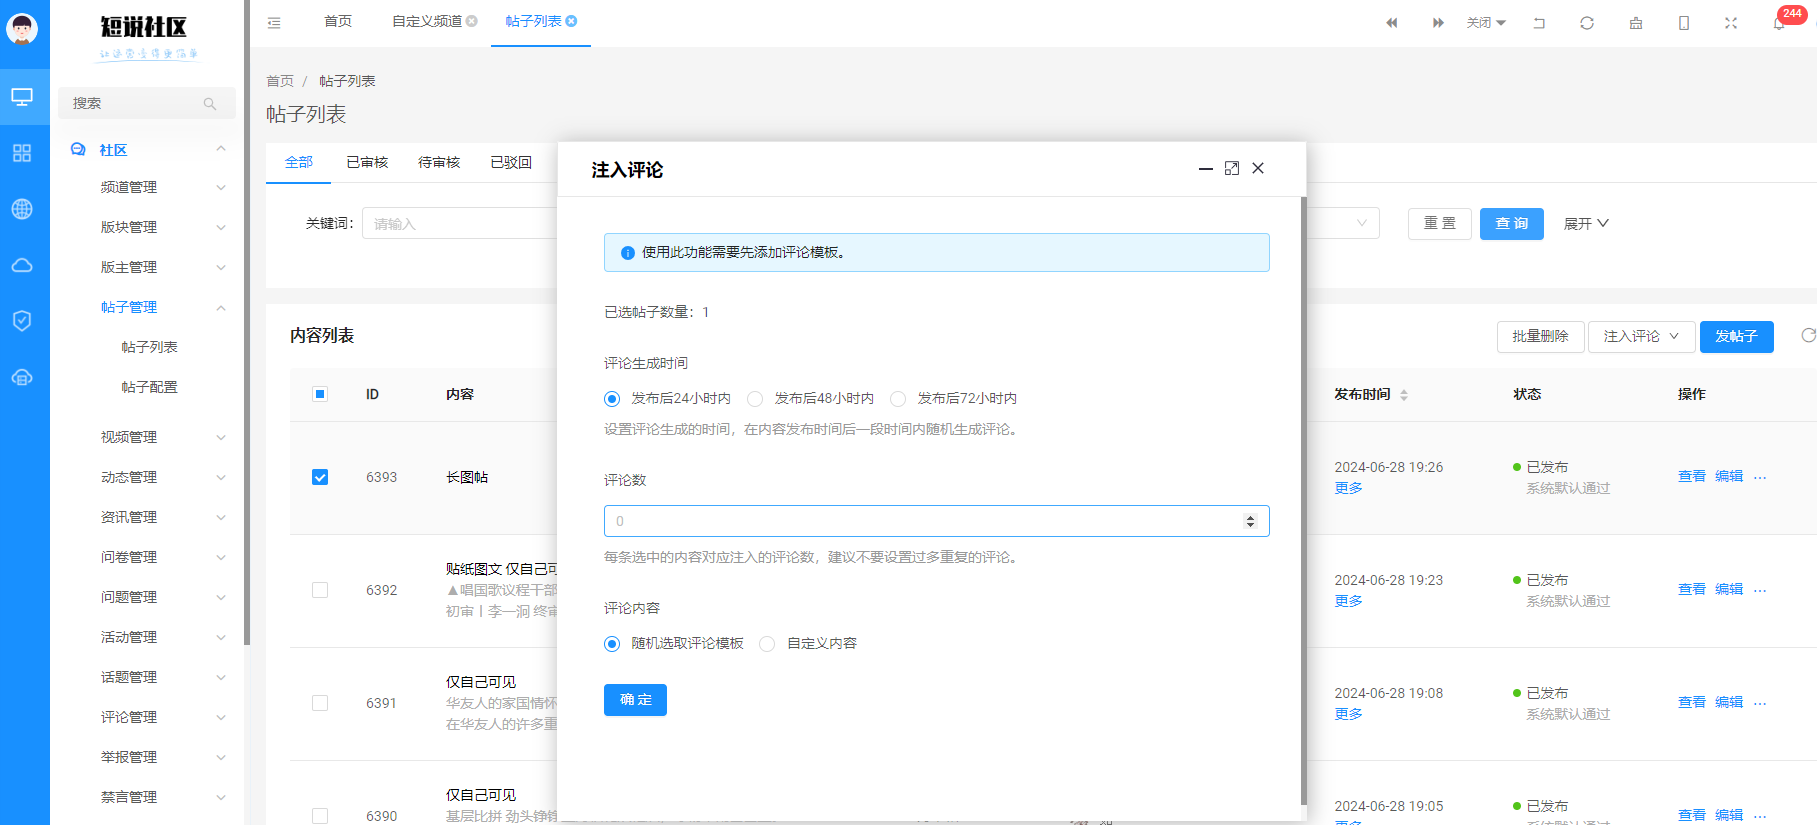1817x825 pixels.
Task: Refresh the 内容列表 table icon
Action: pos(1808,336)
